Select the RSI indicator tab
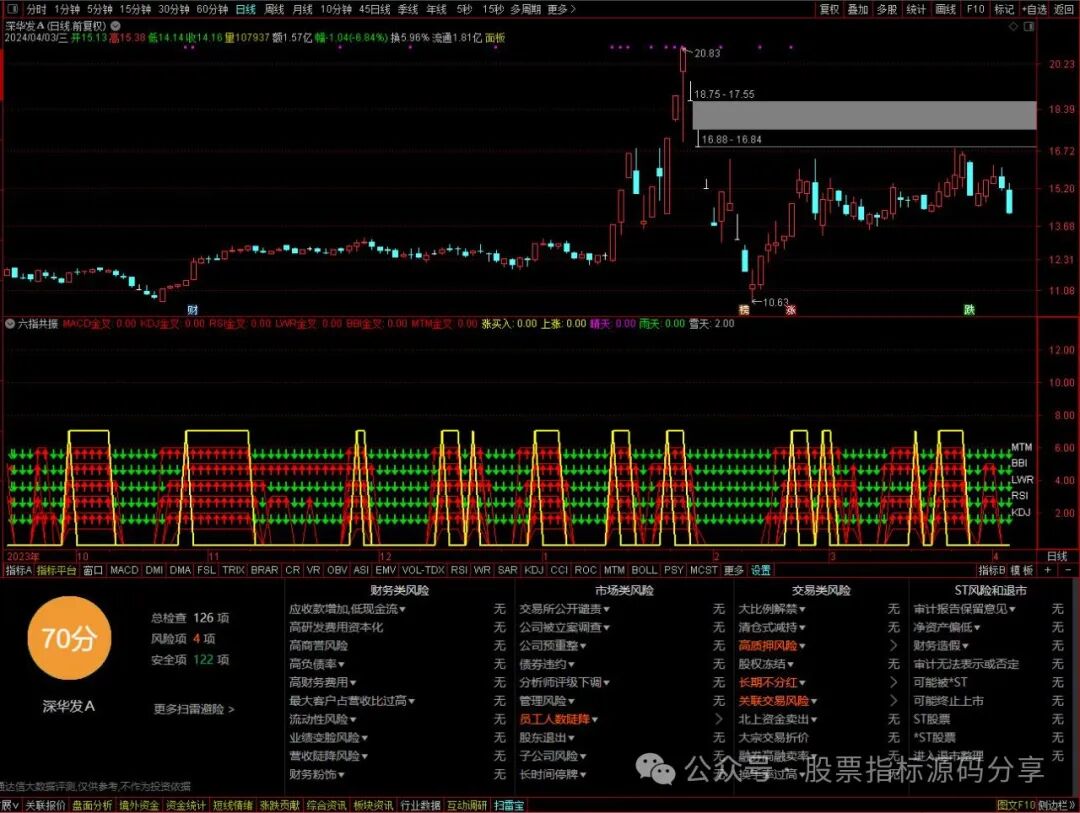 click(x=459, y=570)
